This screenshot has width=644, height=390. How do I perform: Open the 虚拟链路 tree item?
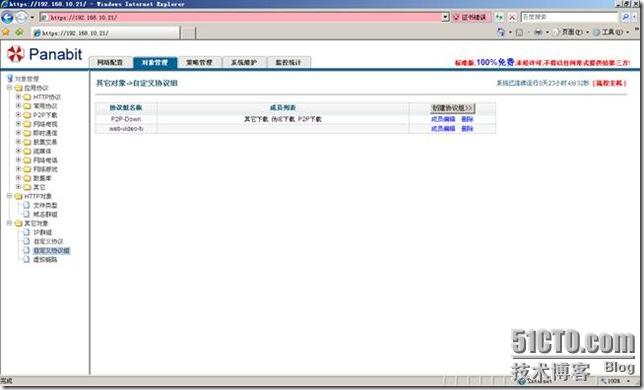point(45,259)
